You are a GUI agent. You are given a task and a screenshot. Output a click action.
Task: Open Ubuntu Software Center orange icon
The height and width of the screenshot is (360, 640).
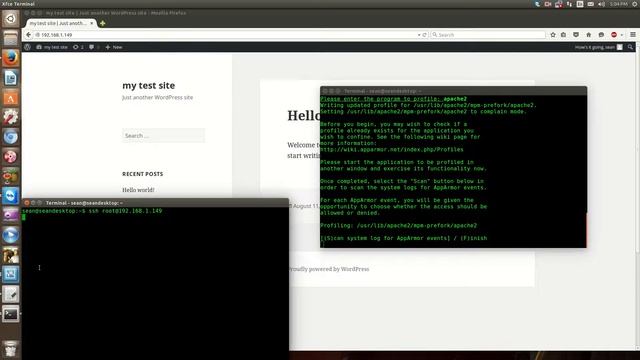click(11, 98)
